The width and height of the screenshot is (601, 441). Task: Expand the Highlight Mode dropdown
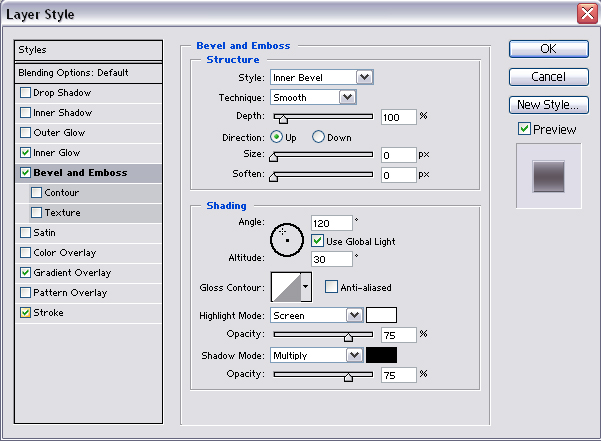(353, 314)
